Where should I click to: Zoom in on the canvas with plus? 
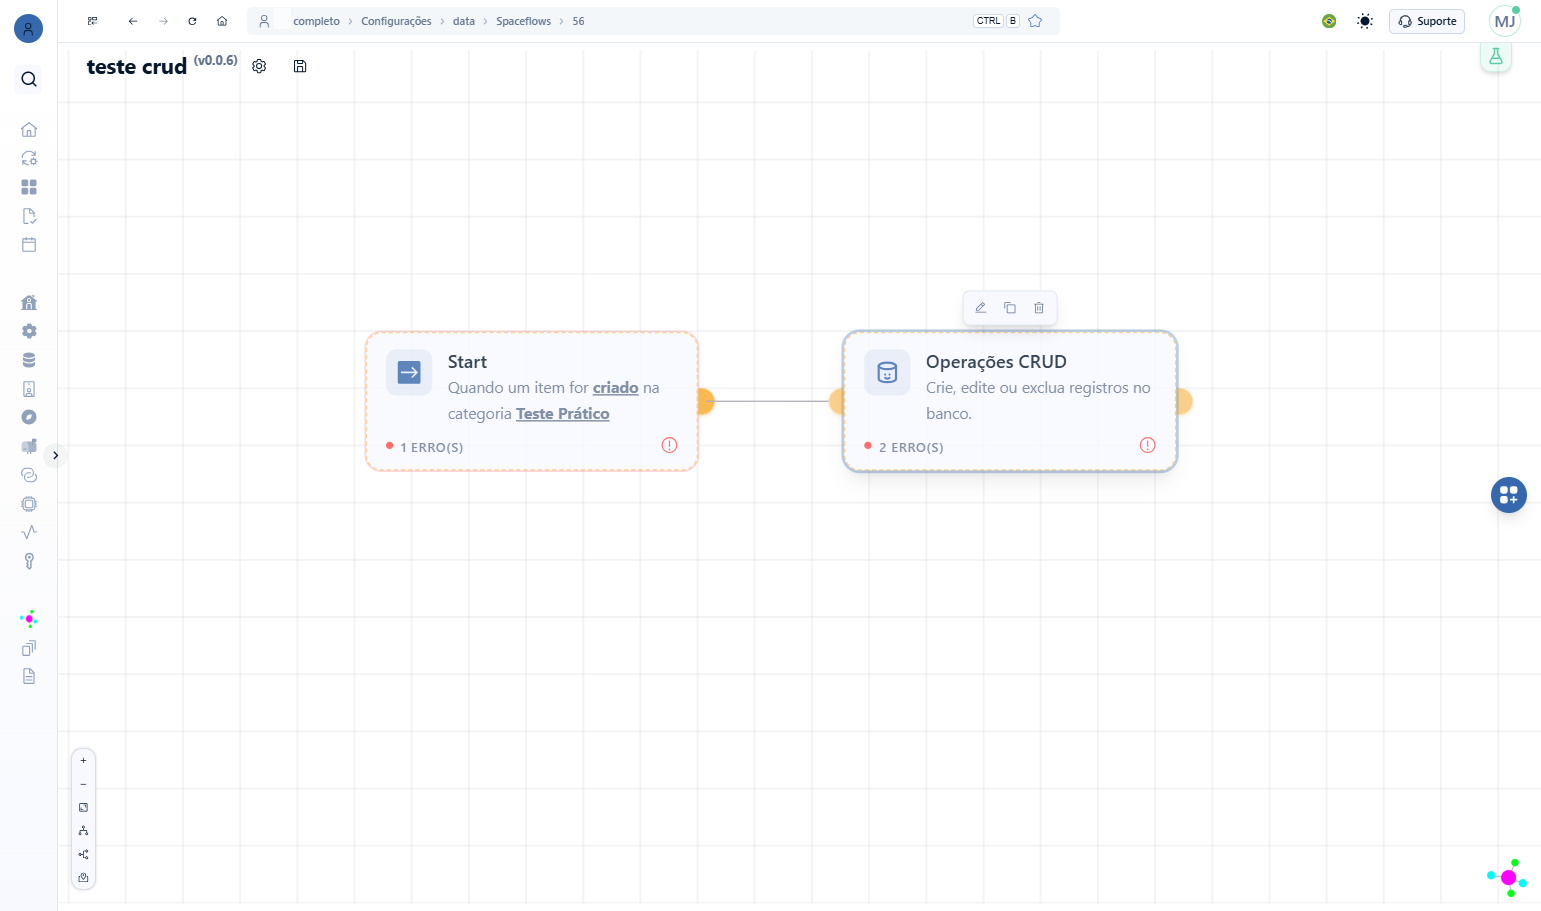pos(83,761)
